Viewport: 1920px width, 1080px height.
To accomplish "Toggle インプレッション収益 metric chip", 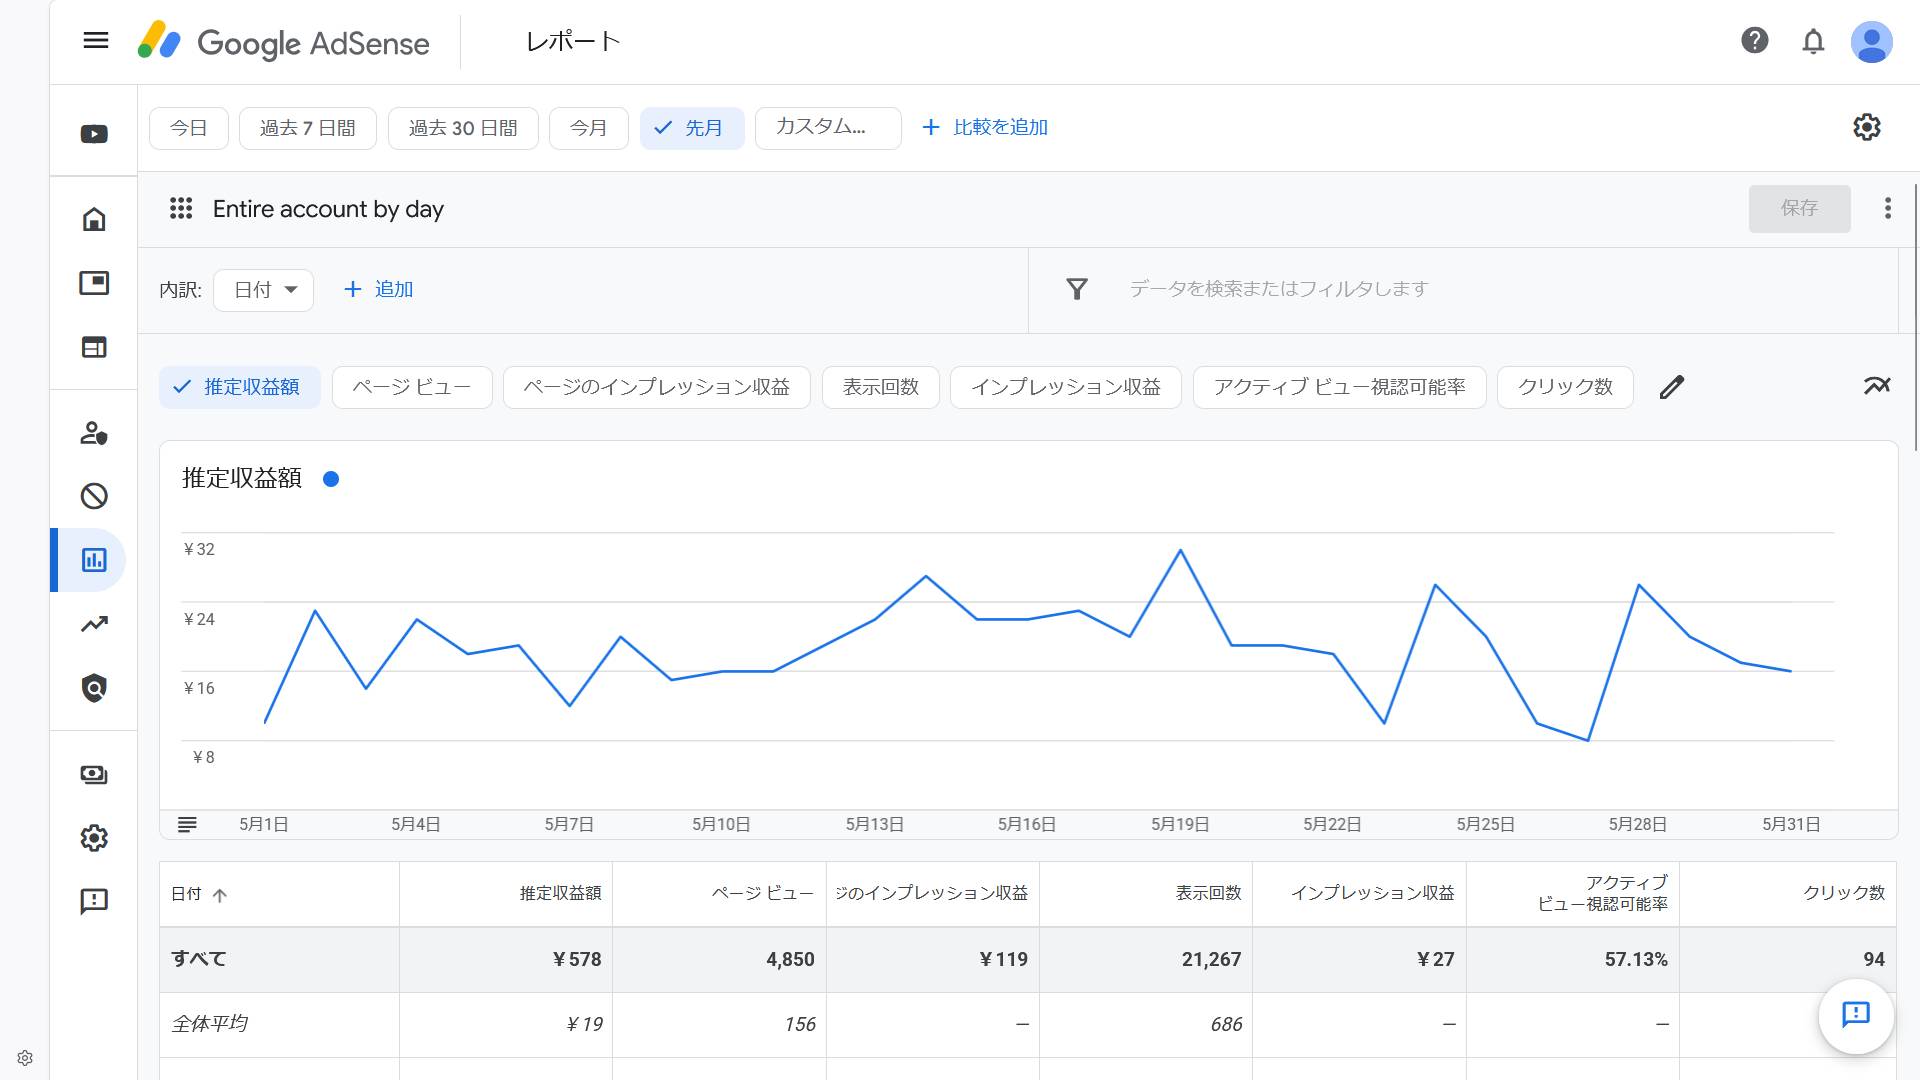I will point(1066,387).
